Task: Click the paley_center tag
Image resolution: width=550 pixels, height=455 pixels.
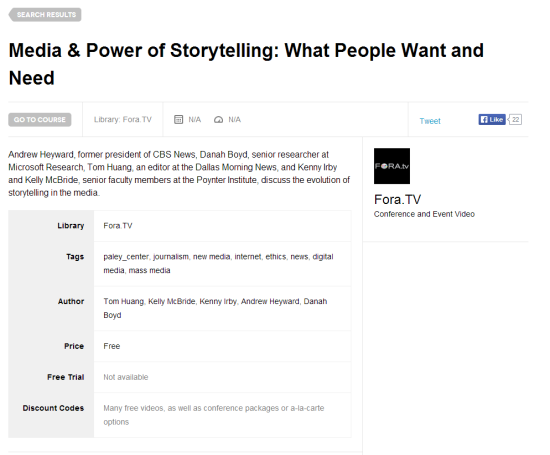Action: coord(126,257)
